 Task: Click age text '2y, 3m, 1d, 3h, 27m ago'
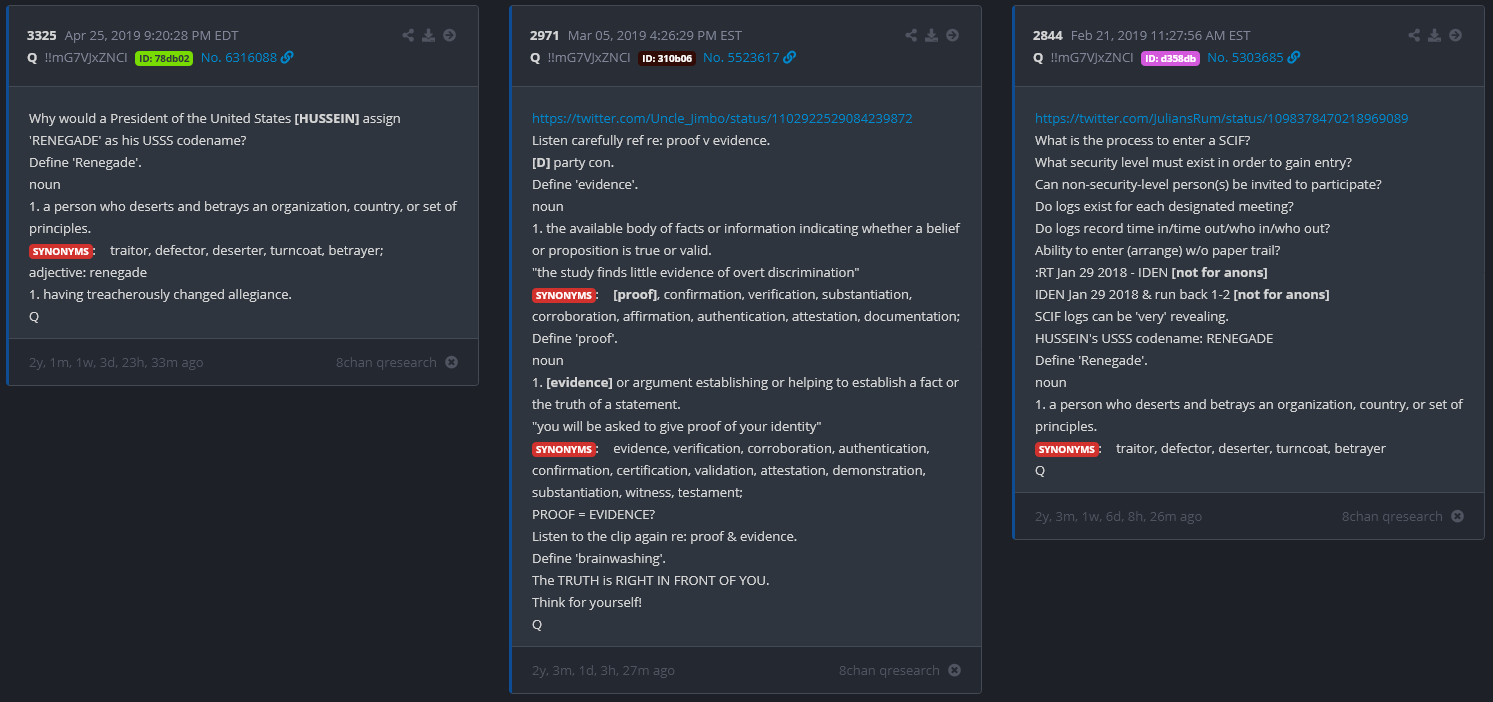click(603, 670)
